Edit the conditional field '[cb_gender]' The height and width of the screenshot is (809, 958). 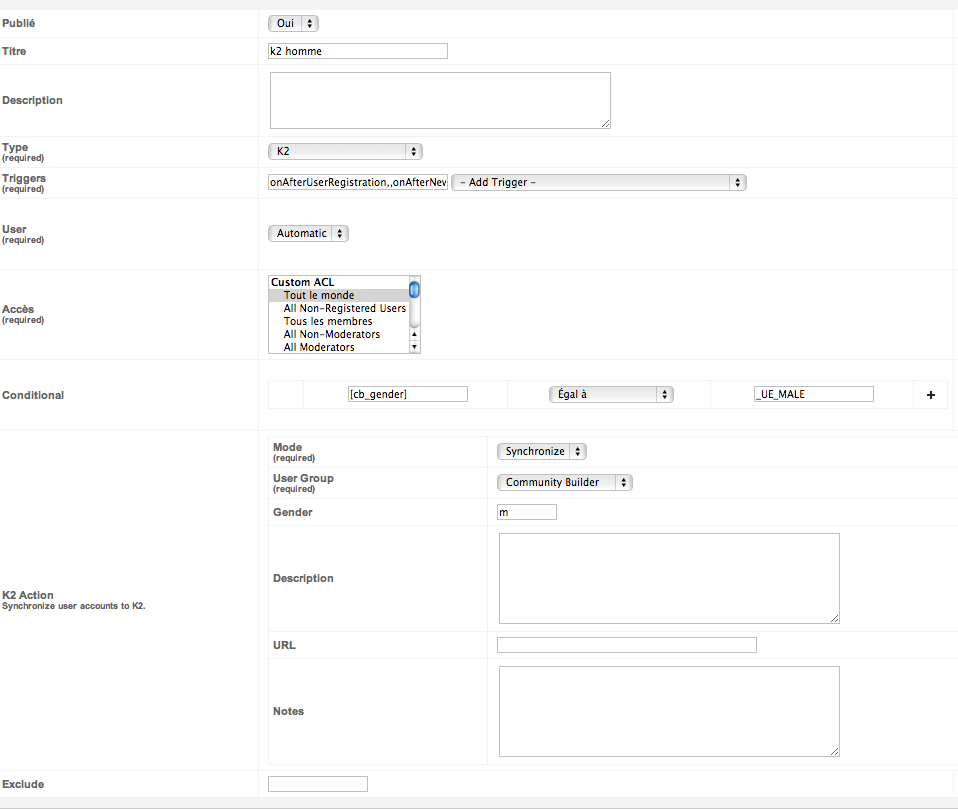pos(408,394)
